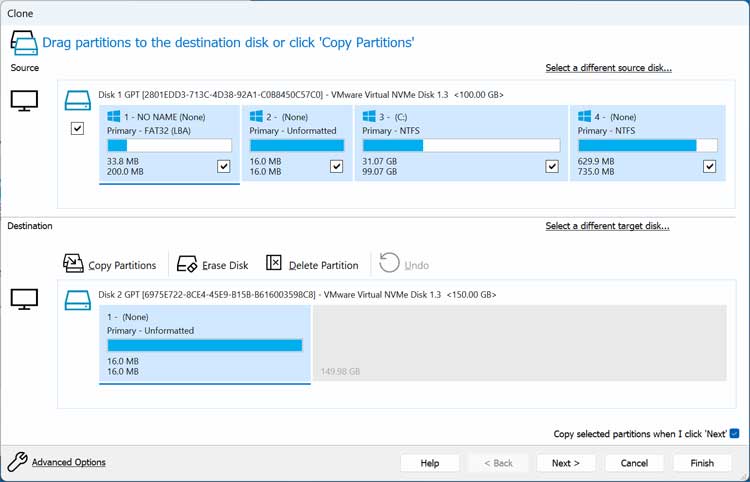Click '33.8 MB' used size text

122,161
